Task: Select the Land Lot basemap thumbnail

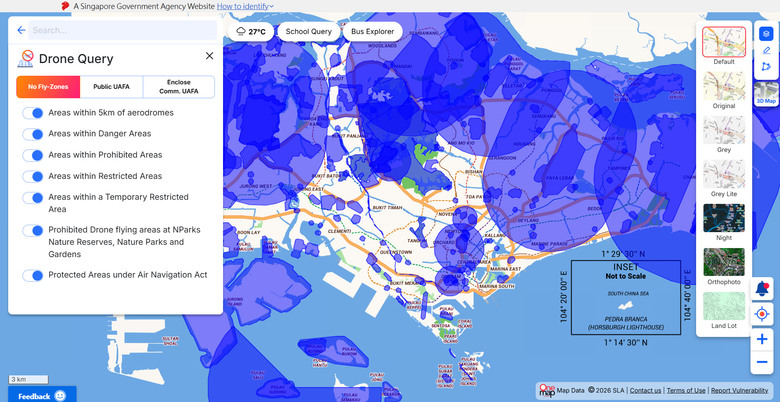Action: coord(724,306)
